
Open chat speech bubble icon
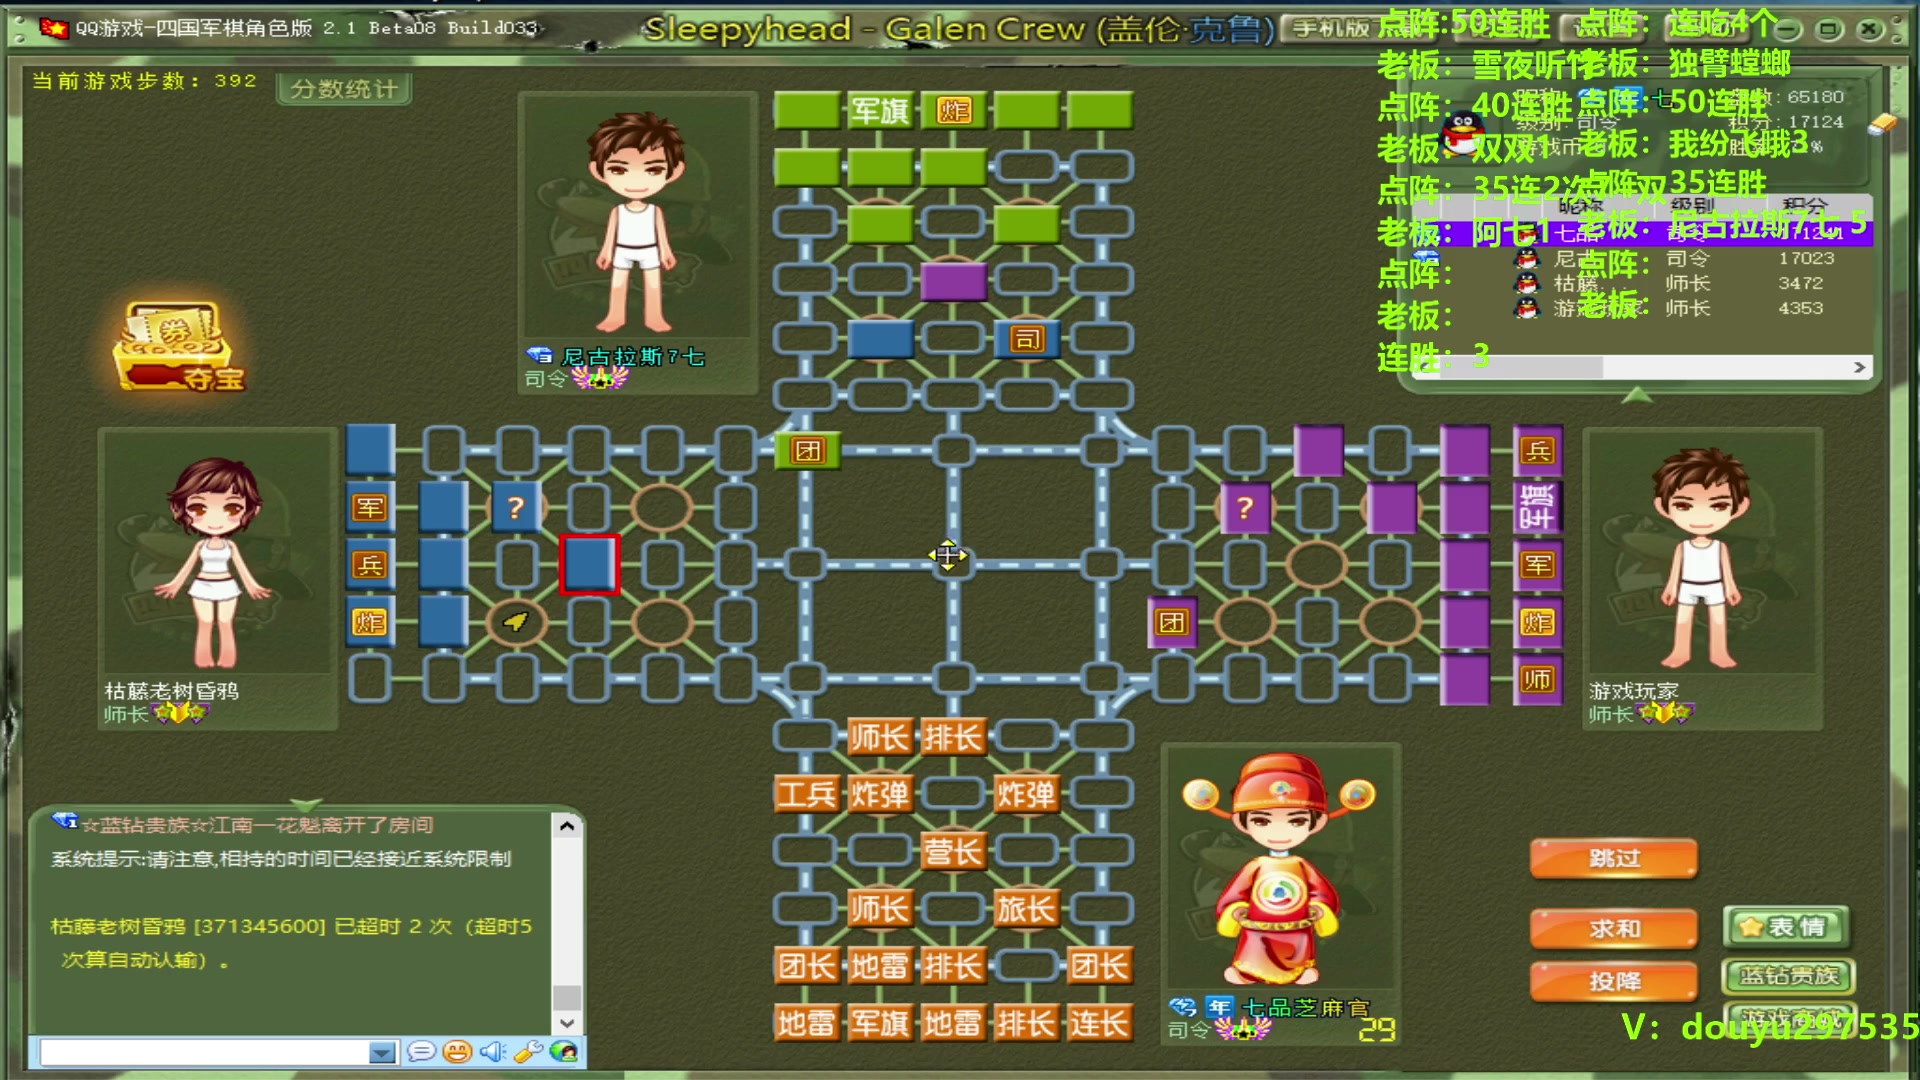tap(421, 1051)
